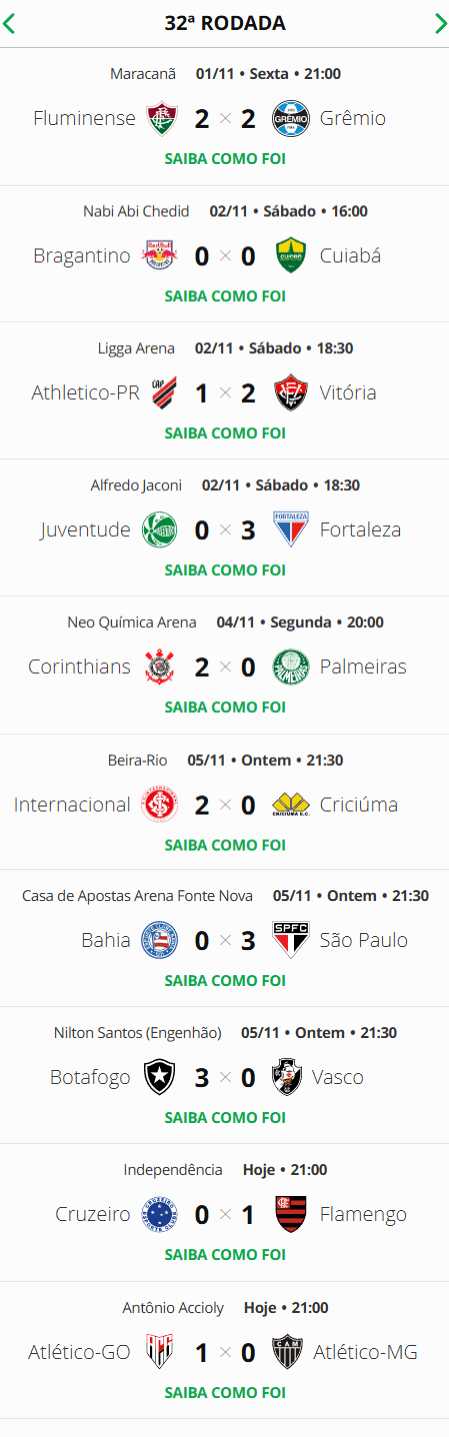Screen dimensions: 449x1437
Task: Open Saiba Como Foi for Juventude vs Fortaleza
Action: (225, 570)
